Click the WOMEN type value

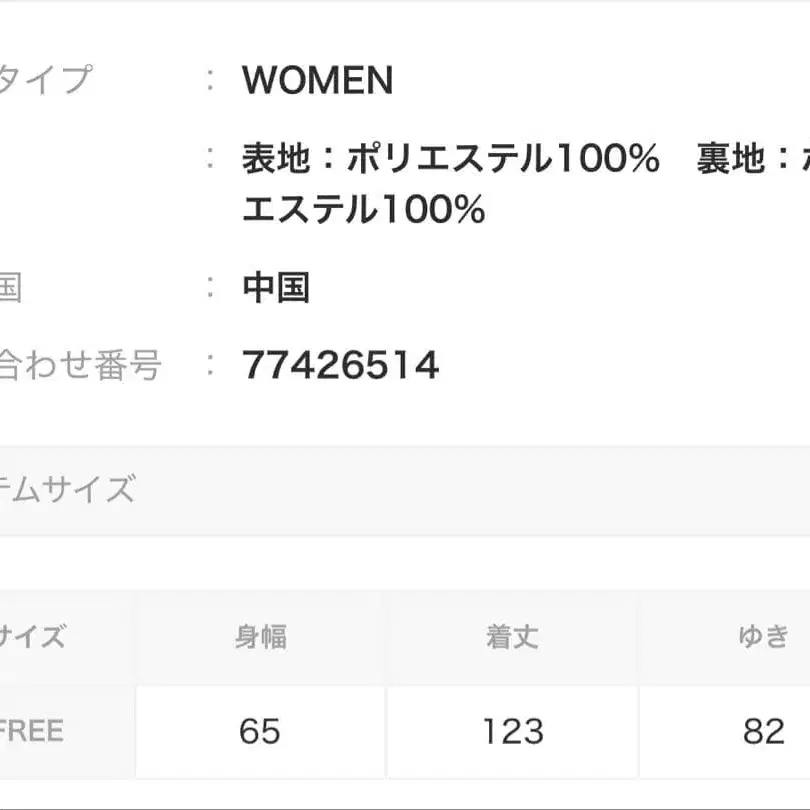click(x=317, y=81)
